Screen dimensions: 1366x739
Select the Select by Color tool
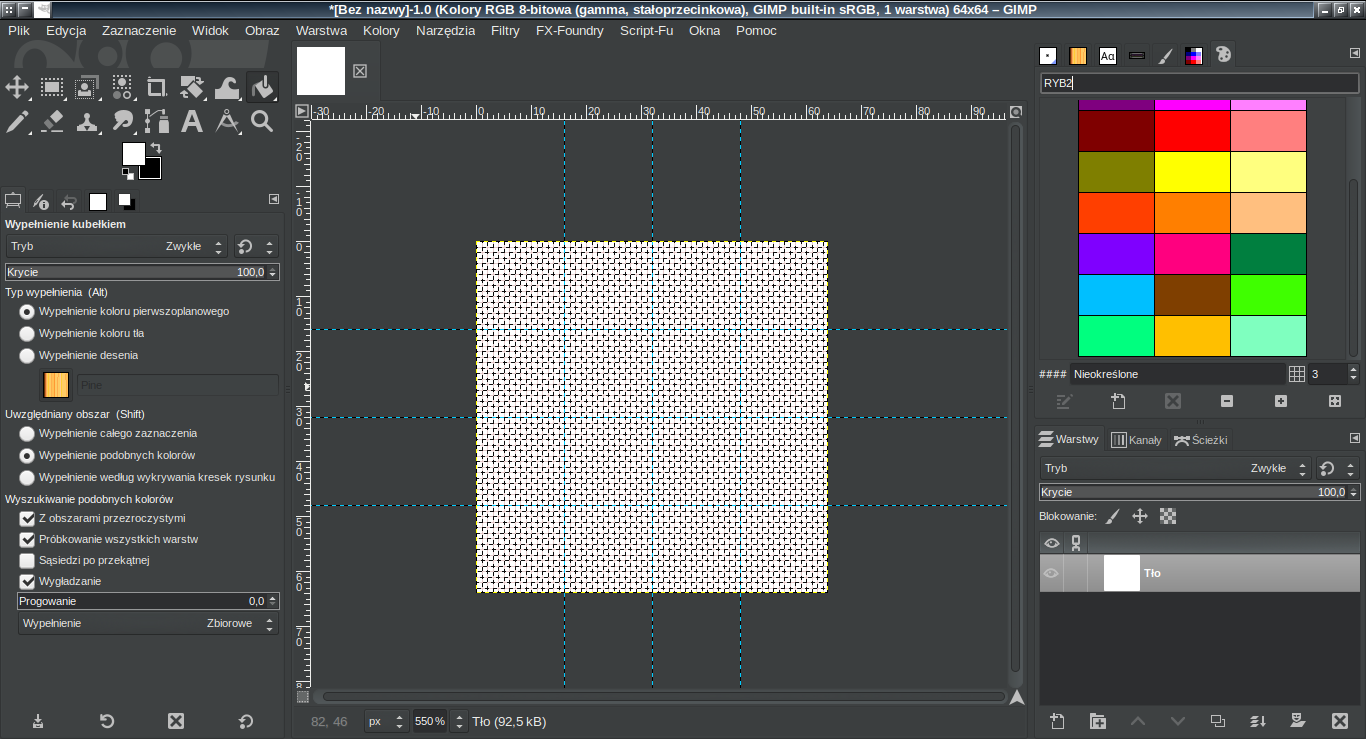tap(122, 87)
